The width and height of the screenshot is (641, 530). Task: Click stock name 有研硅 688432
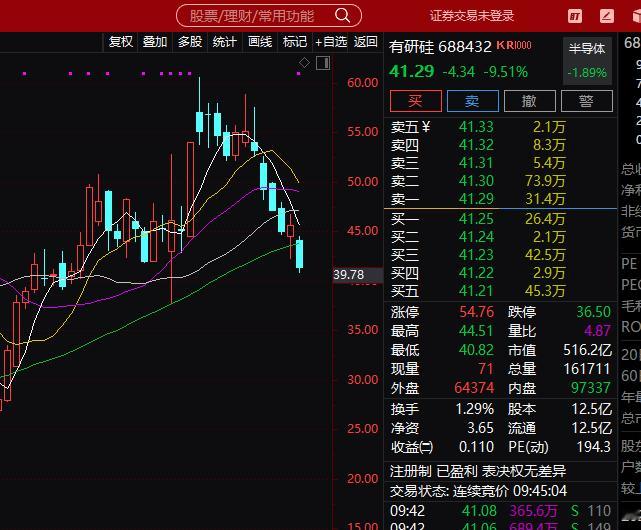point(440,47)
